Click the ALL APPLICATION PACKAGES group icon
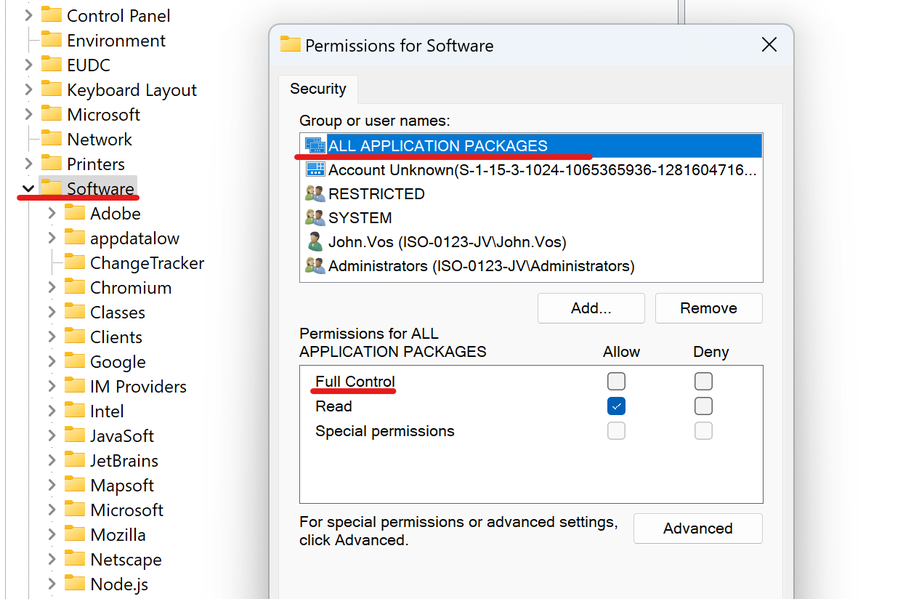This screenshot has width=911, height=599. 315,146
